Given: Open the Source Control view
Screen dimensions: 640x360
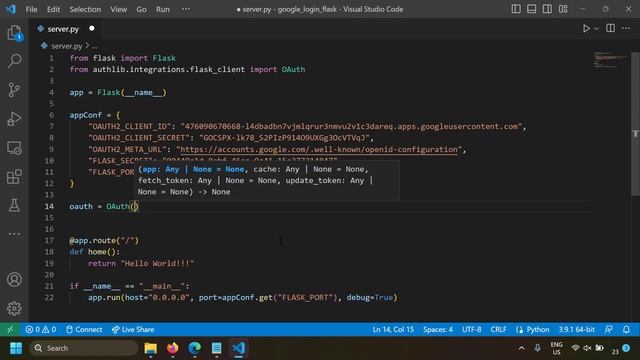Looking at the screenshot, I should coord(14,90).
